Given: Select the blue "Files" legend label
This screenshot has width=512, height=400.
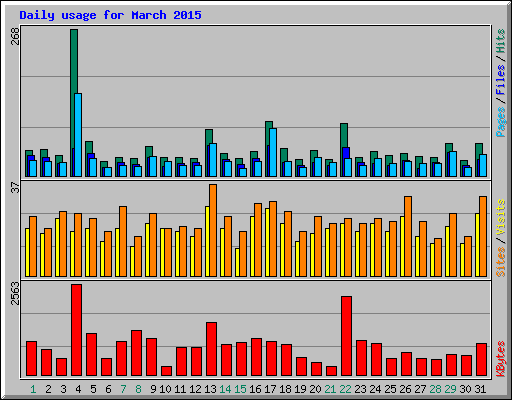Looking at the screenshot, I should (x=501, y=80).
